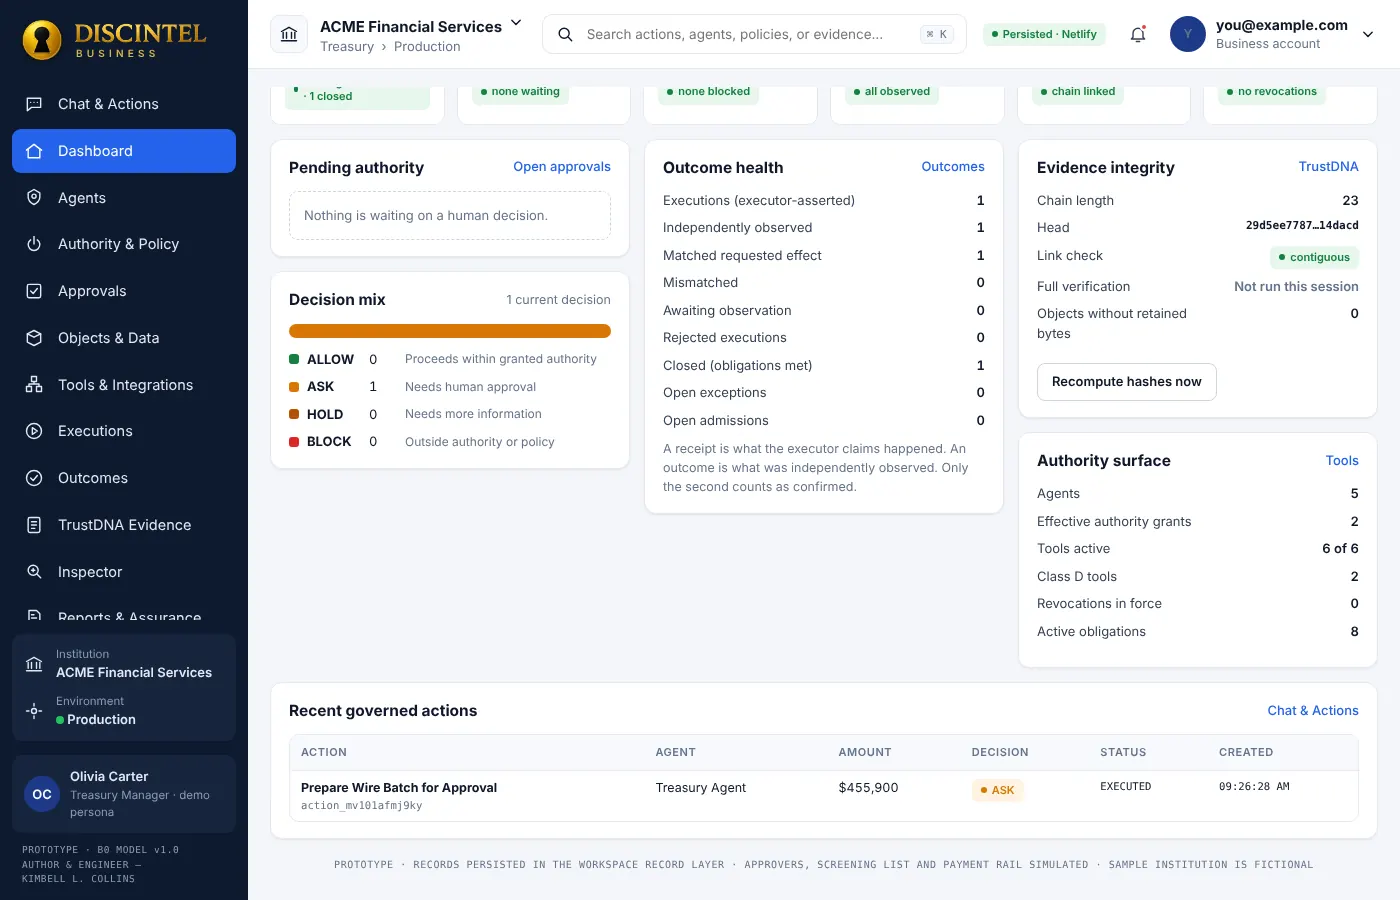Click the Outcomes check-circle icon

[34, 478]
